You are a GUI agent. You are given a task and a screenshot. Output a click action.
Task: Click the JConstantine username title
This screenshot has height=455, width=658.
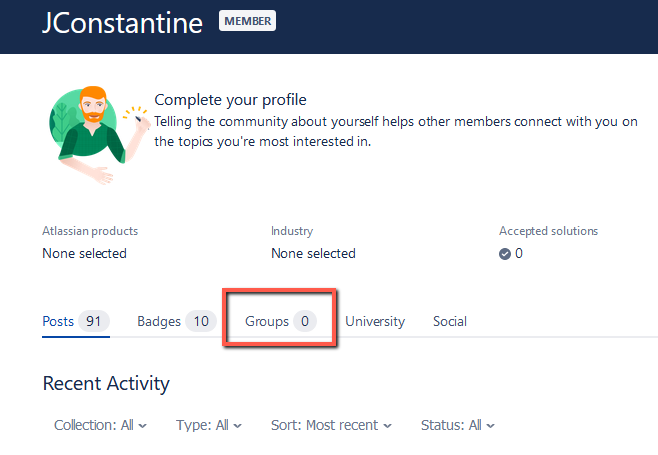coord(123,23)
